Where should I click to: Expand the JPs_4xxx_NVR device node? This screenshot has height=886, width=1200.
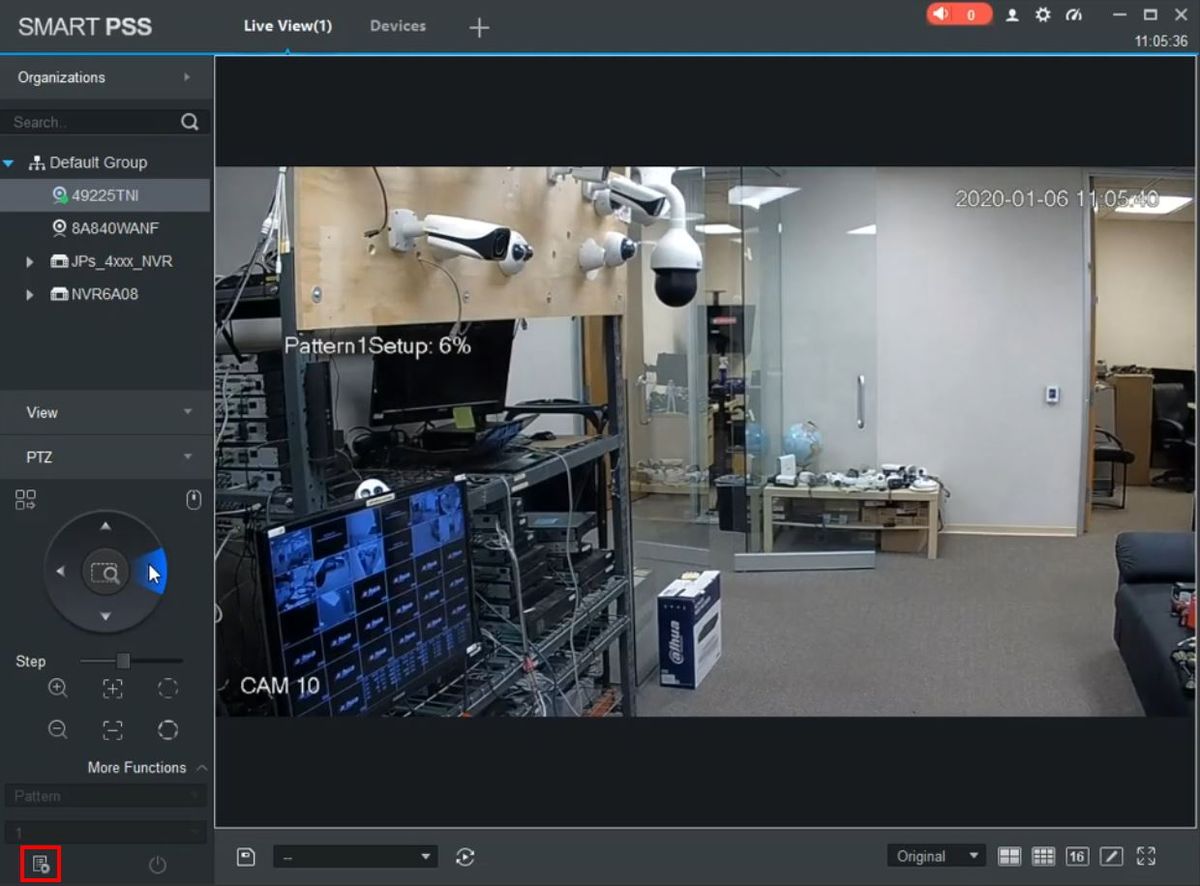coord(30,262)
